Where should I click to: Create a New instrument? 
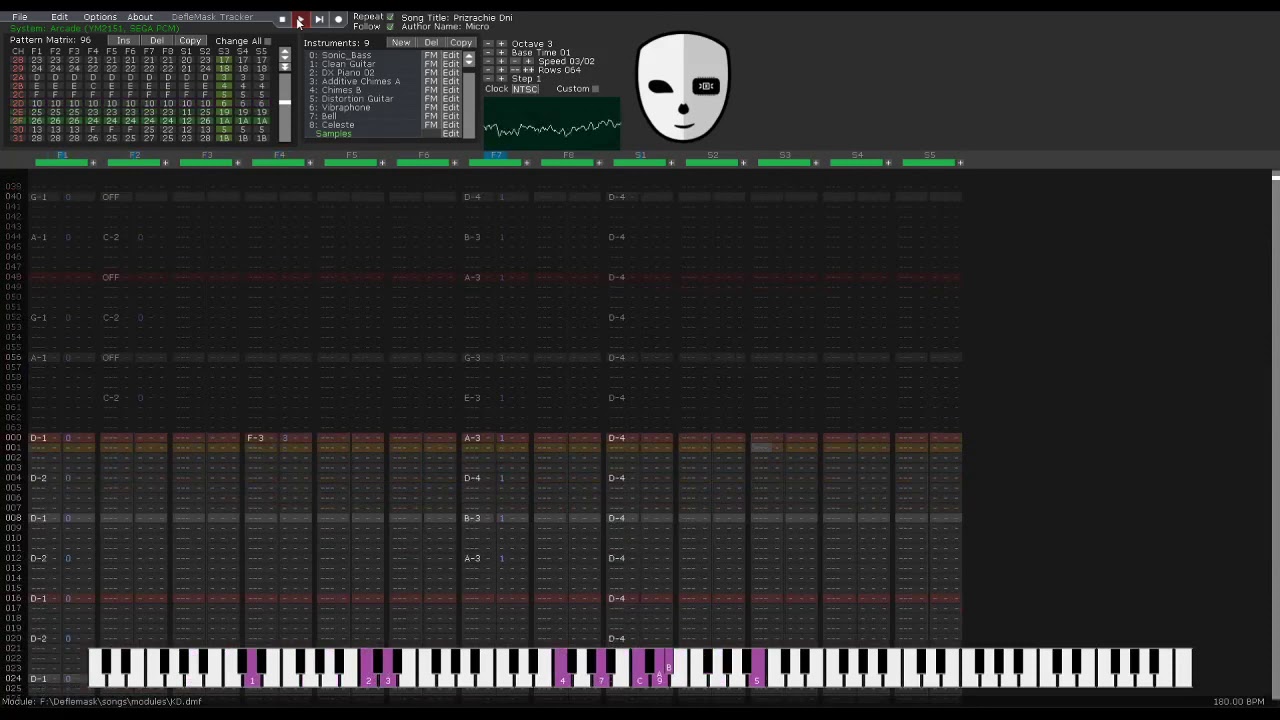coord(401,43)
